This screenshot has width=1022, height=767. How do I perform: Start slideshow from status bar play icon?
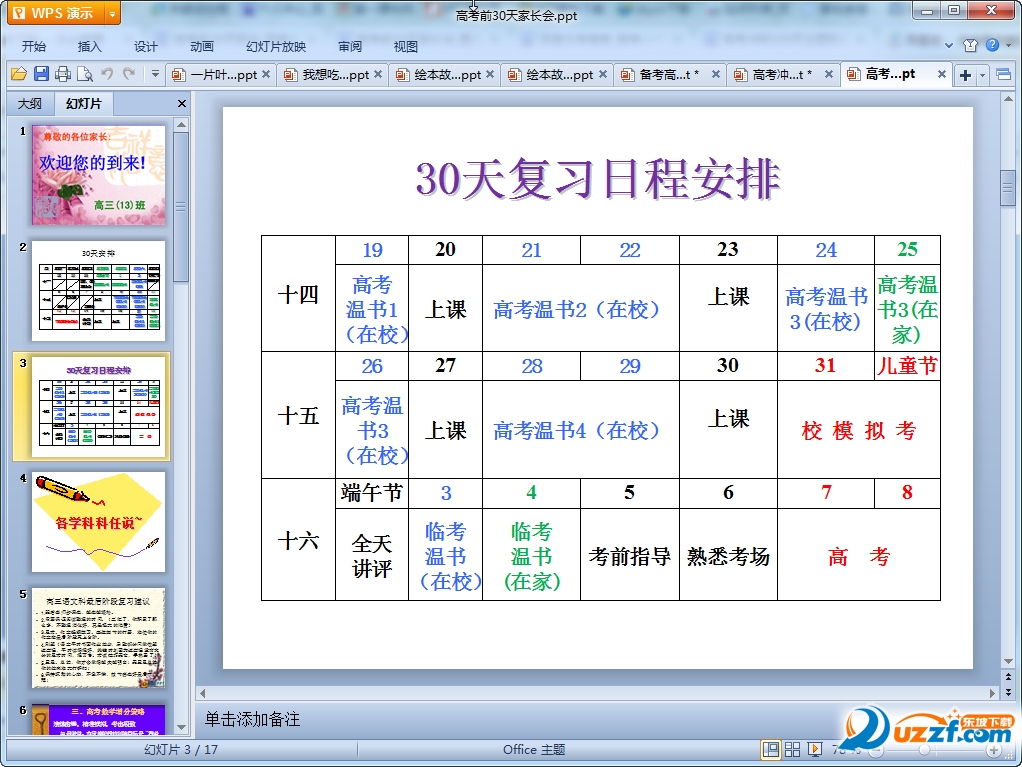[815, 749]
